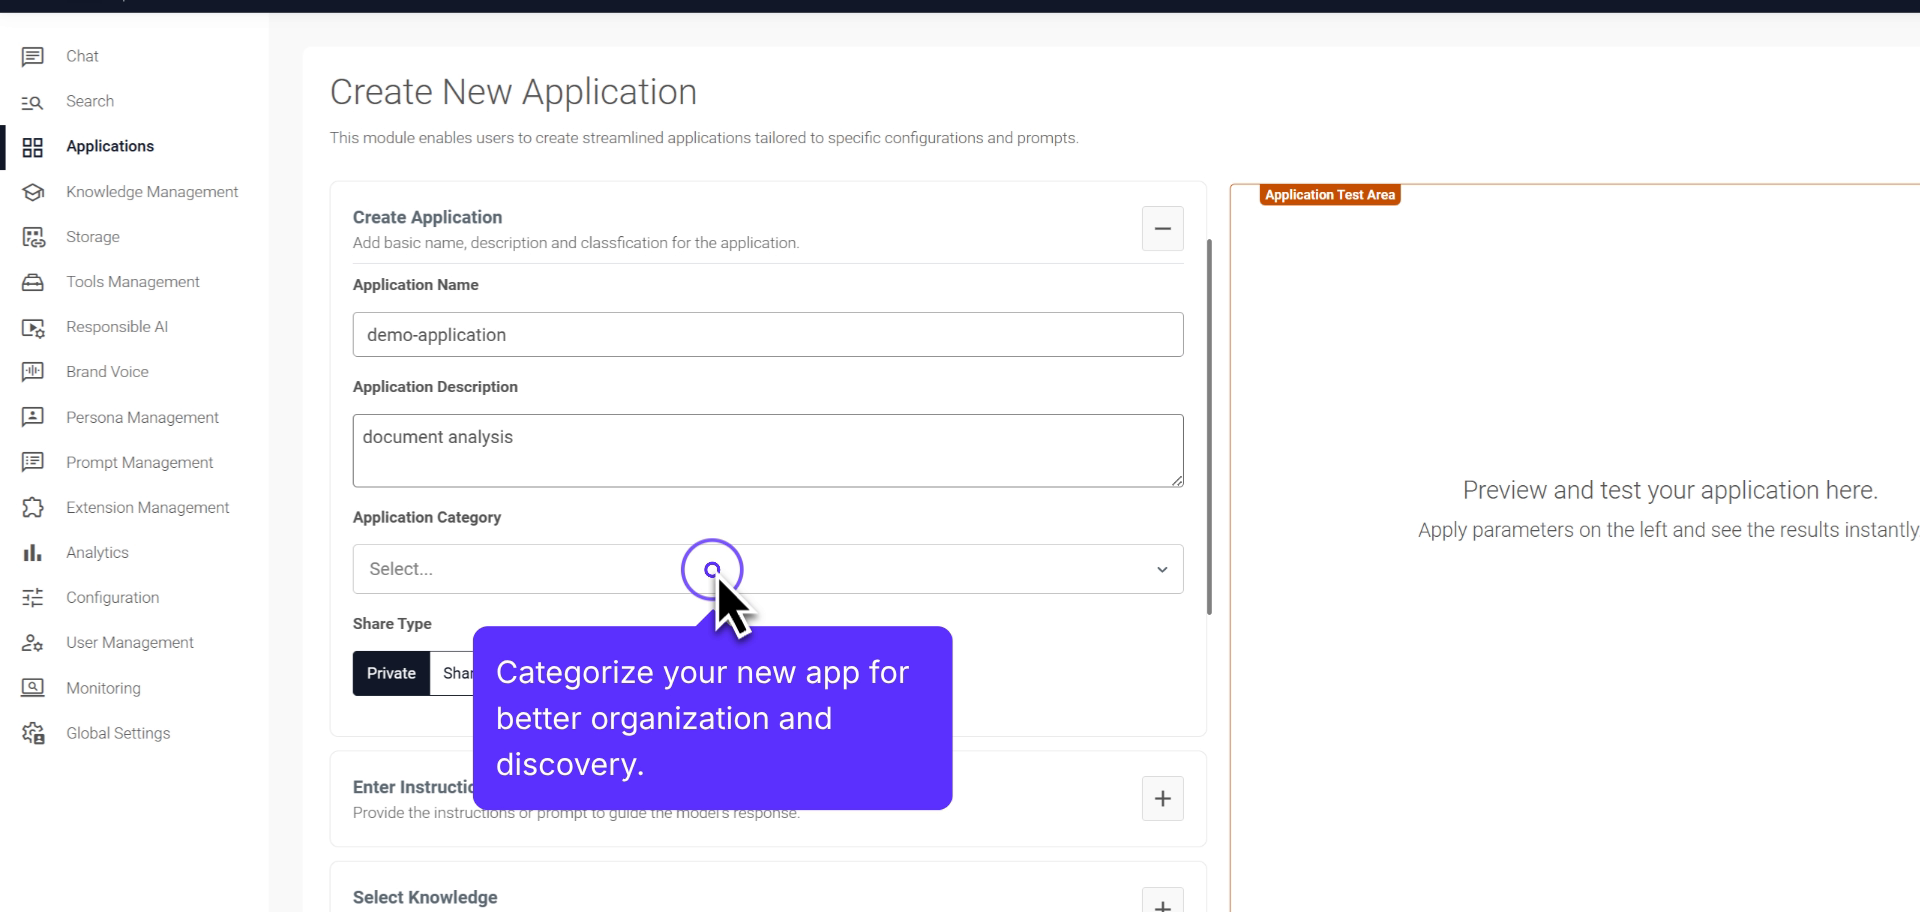Open Global Settings from sidebar

click(117, 733)
